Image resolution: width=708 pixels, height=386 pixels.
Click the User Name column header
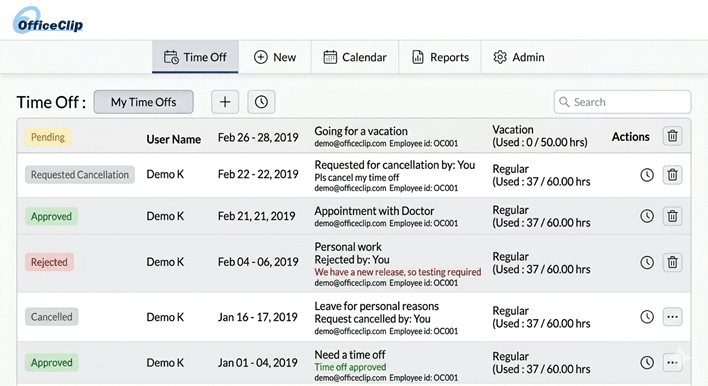pos(173,139)
